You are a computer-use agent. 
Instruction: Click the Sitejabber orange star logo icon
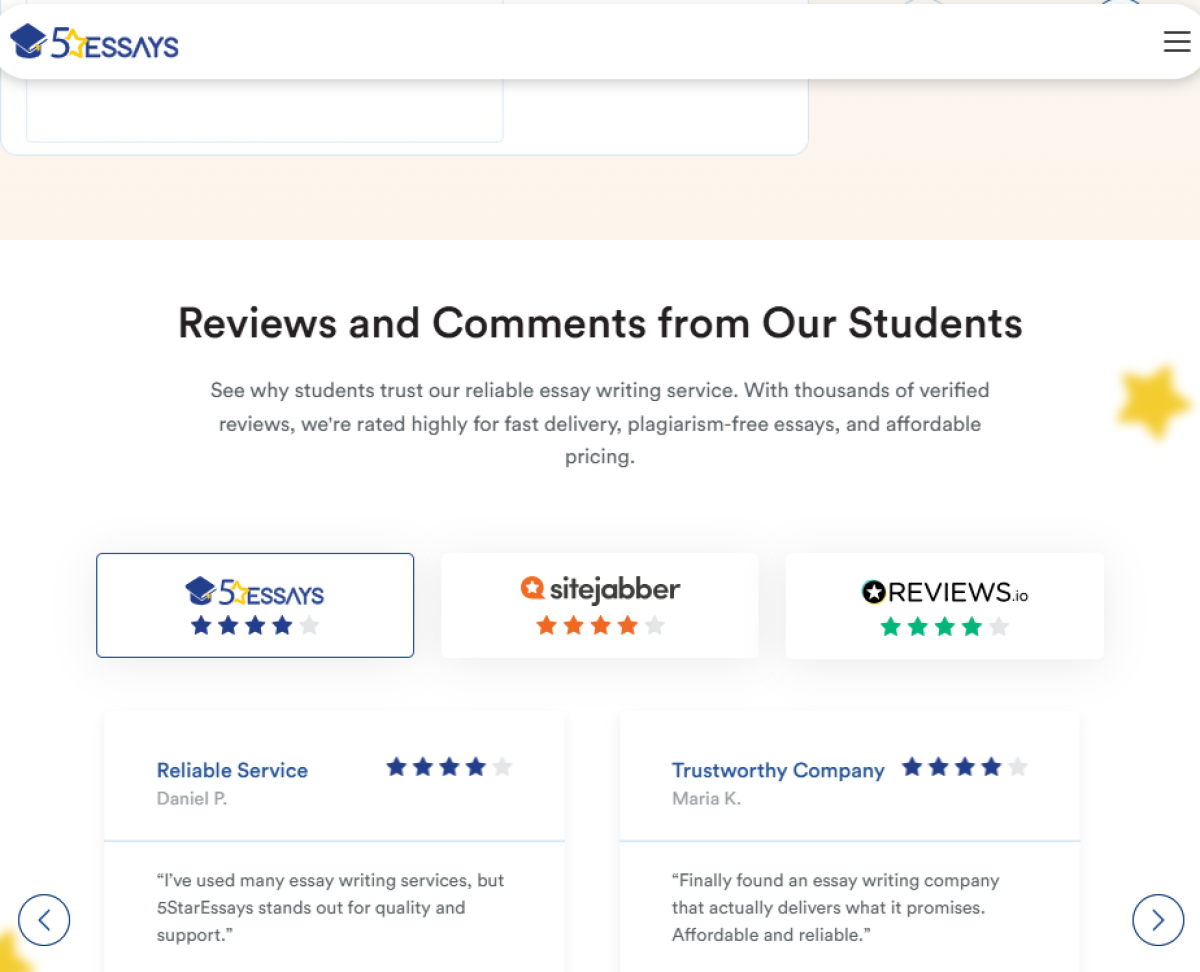tap(532, 588)
